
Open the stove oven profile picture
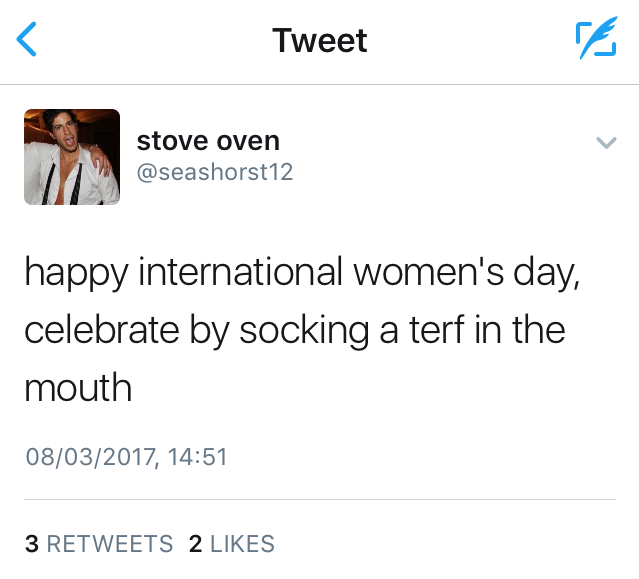(72, 157)
